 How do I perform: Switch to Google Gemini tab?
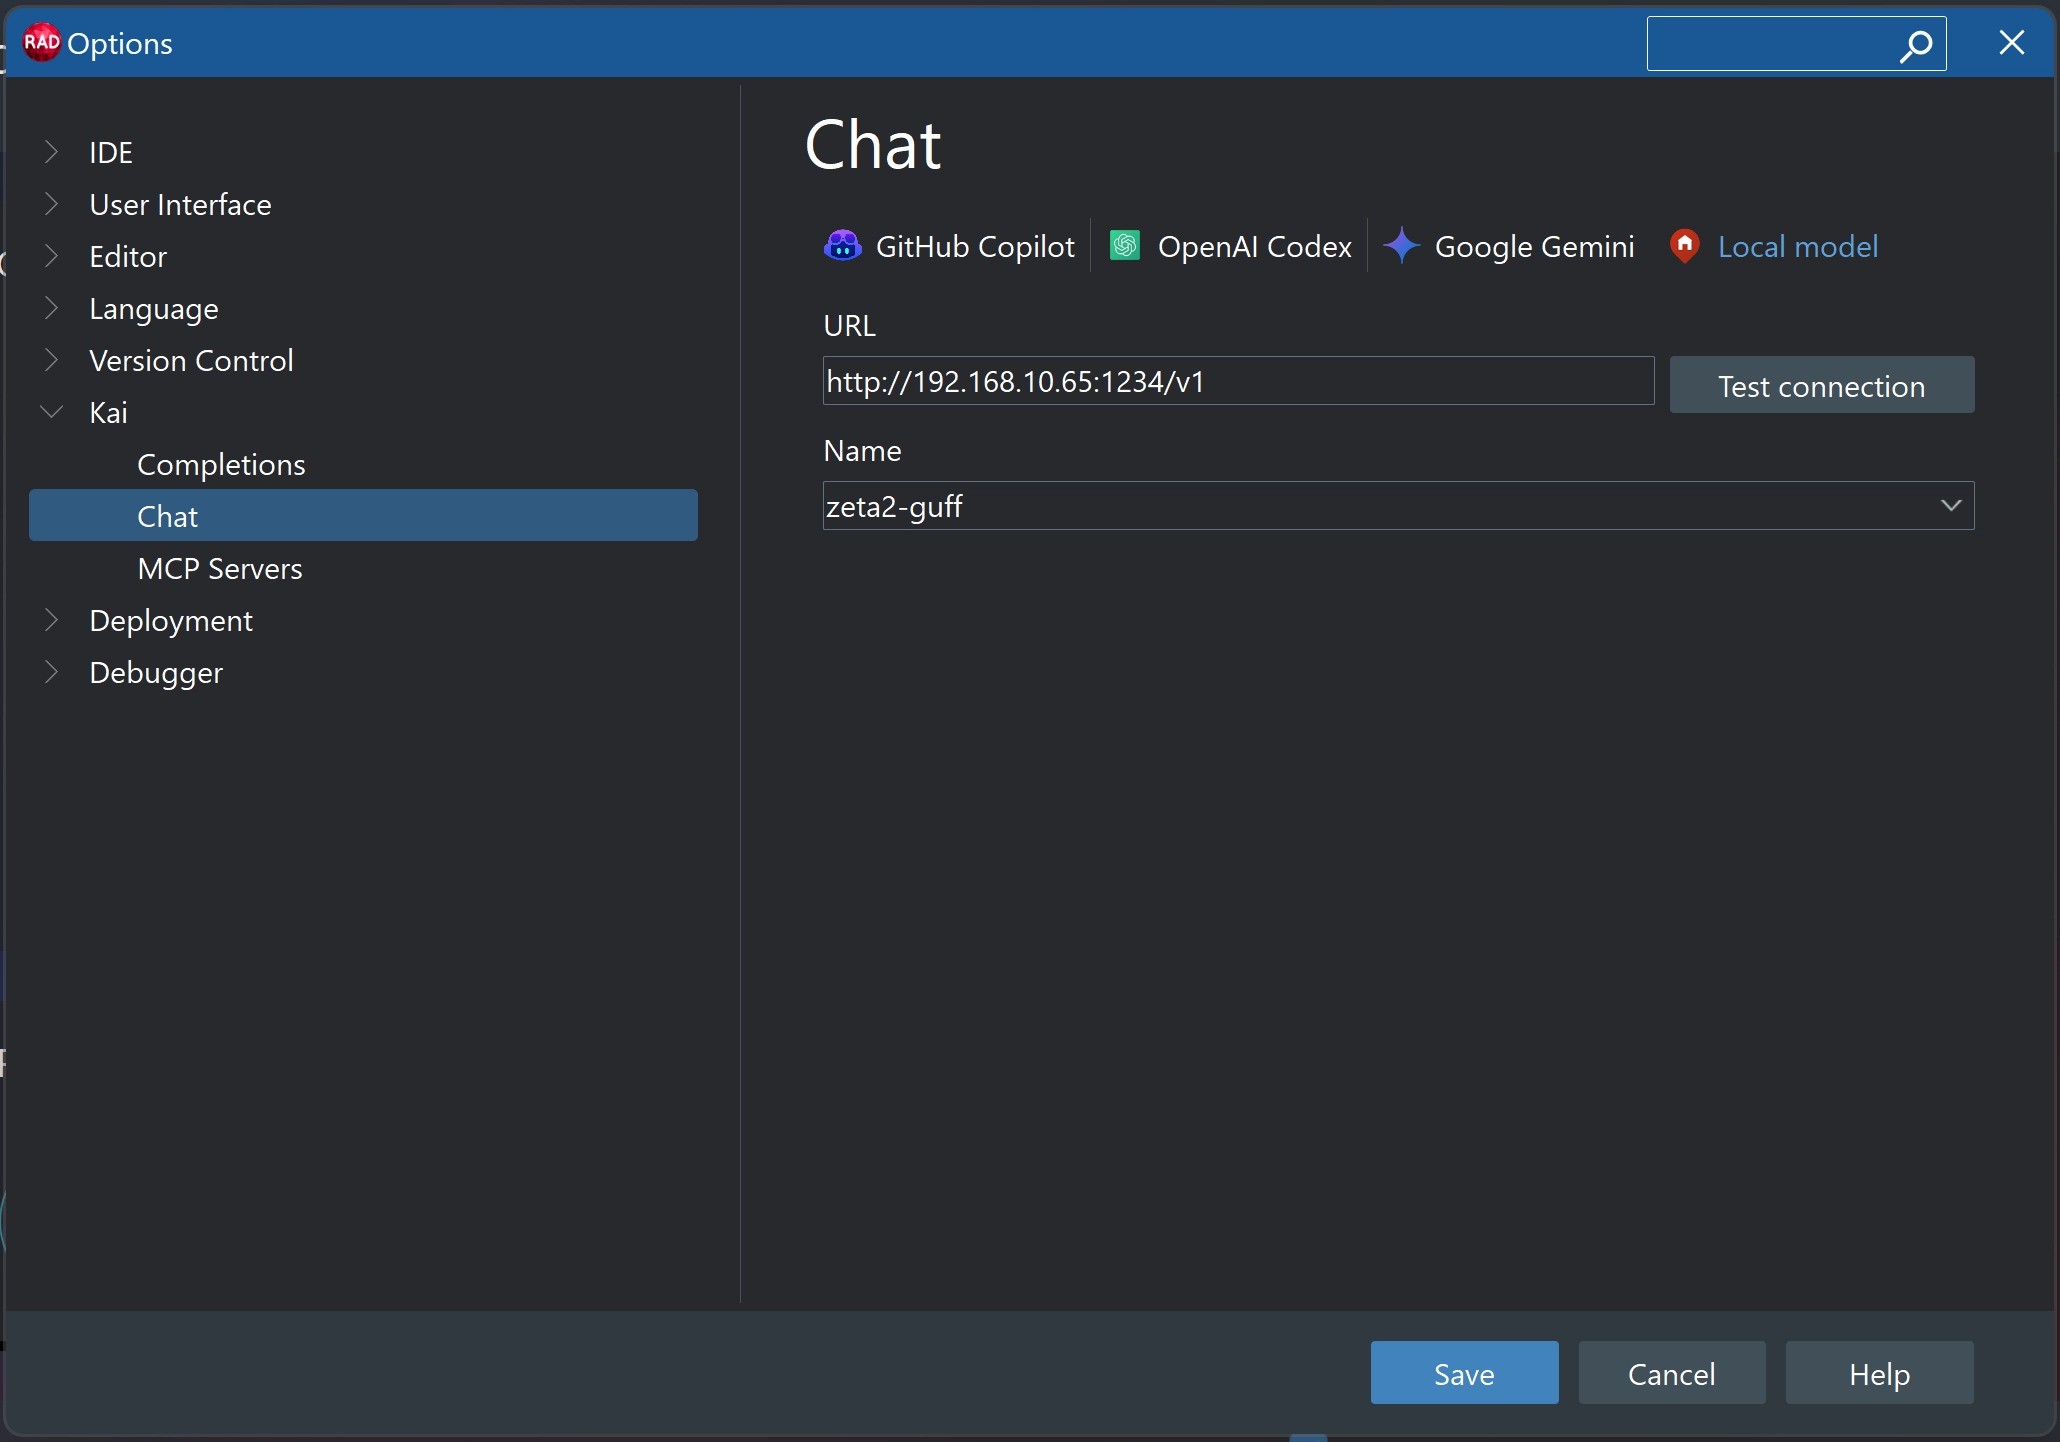tap(1508, 246)
